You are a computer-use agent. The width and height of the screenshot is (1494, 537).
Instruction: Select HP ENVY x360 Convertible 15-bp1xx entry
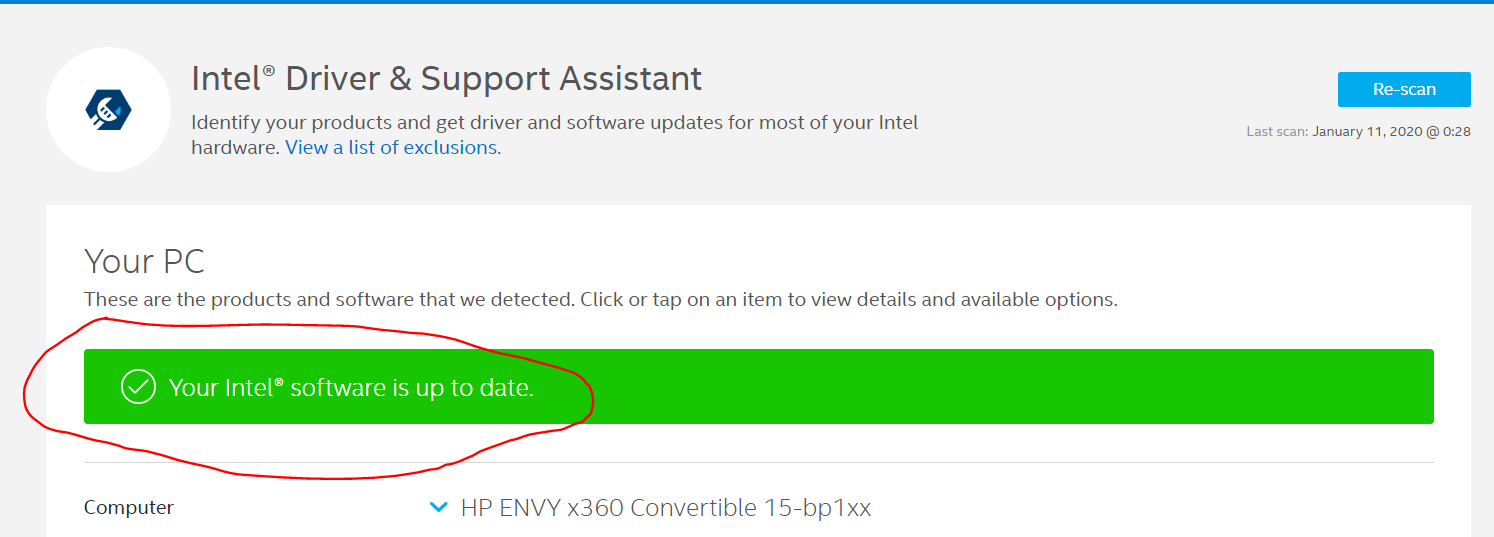click(665, 508)
